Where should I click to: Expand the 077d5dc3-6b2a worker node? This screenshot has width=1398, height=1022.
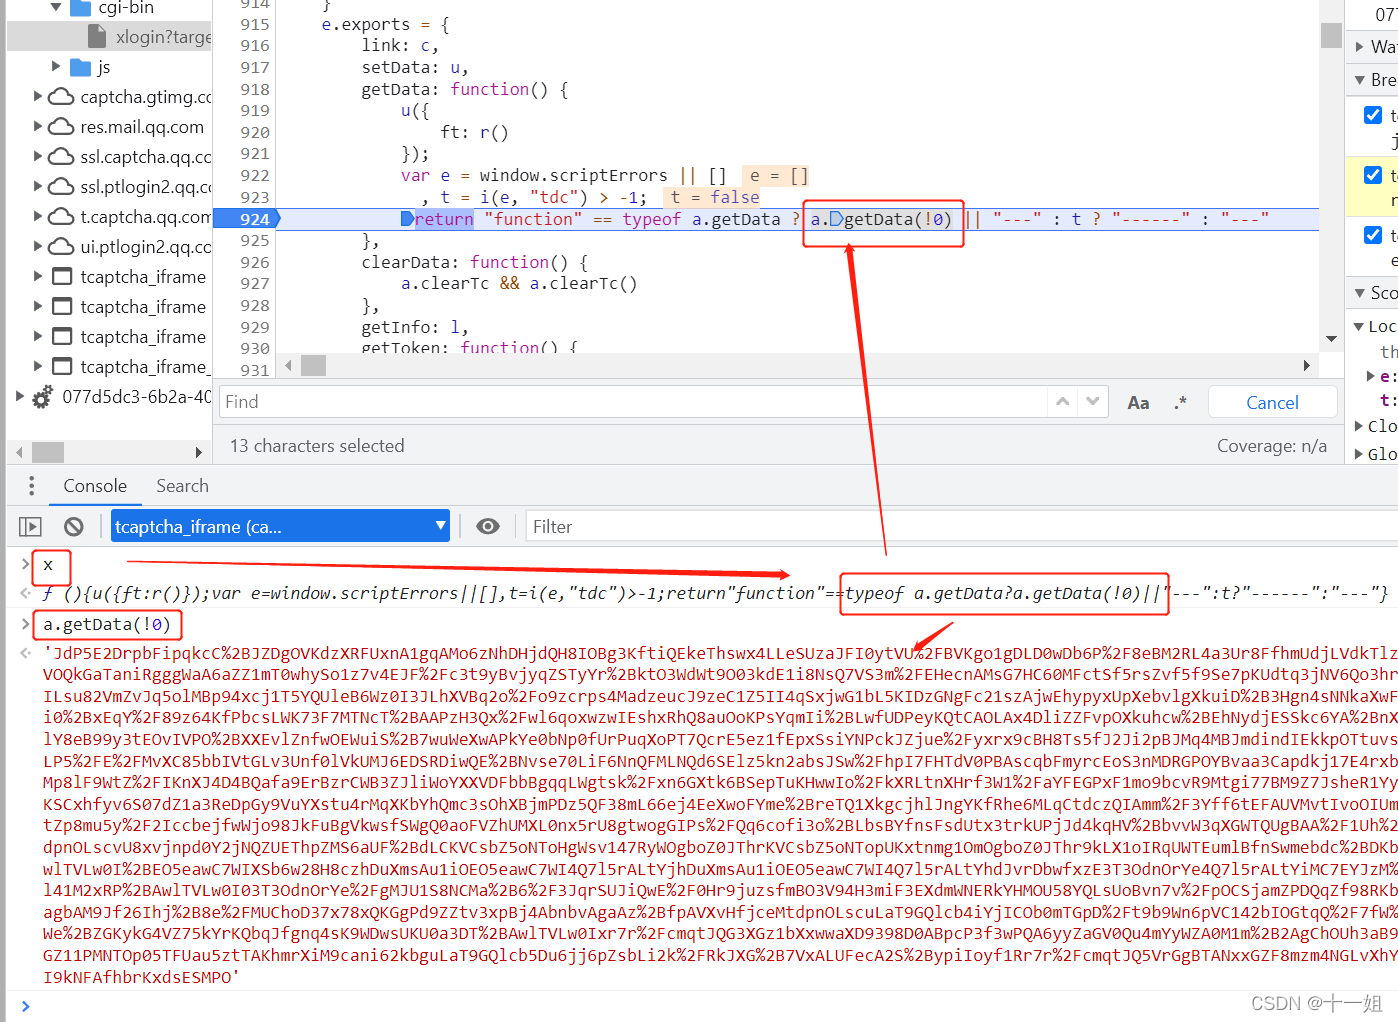point(19,397)
